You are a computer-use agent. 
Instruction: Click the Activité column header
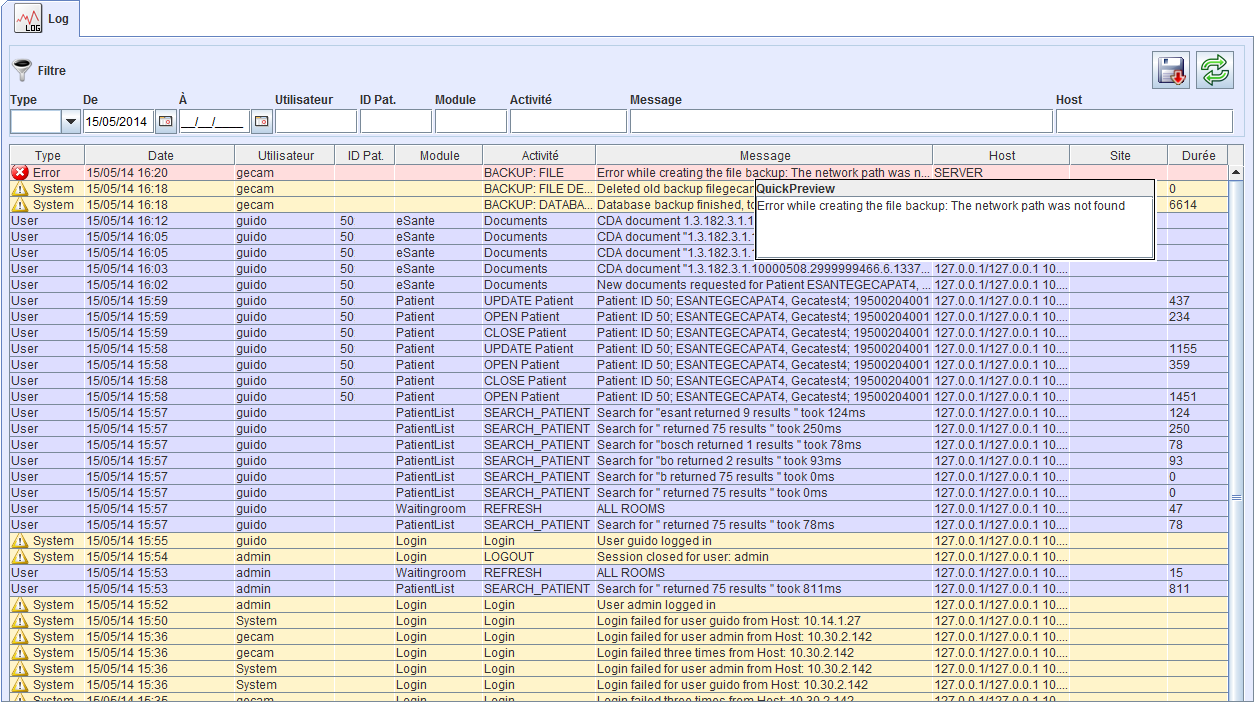(539, 155)
